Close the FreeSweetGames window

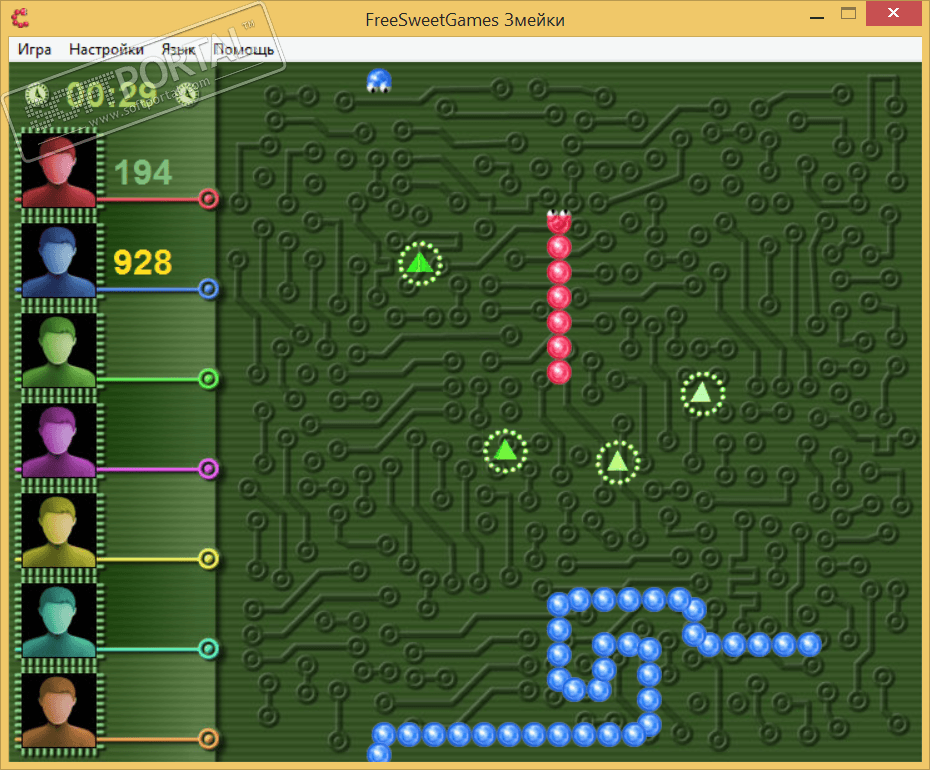tap(893, 13)
